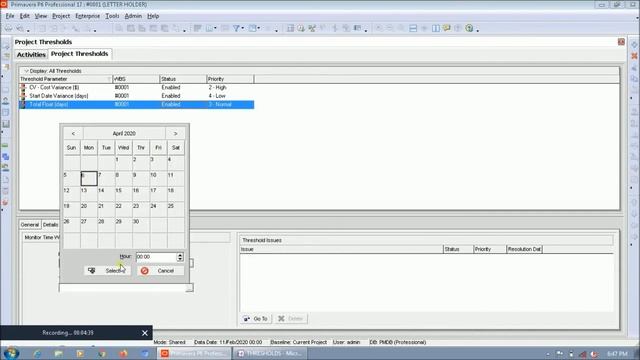Screen dimensions: 640x360
Task: Cancel the calendar date picker
Action: click(160, 271)
